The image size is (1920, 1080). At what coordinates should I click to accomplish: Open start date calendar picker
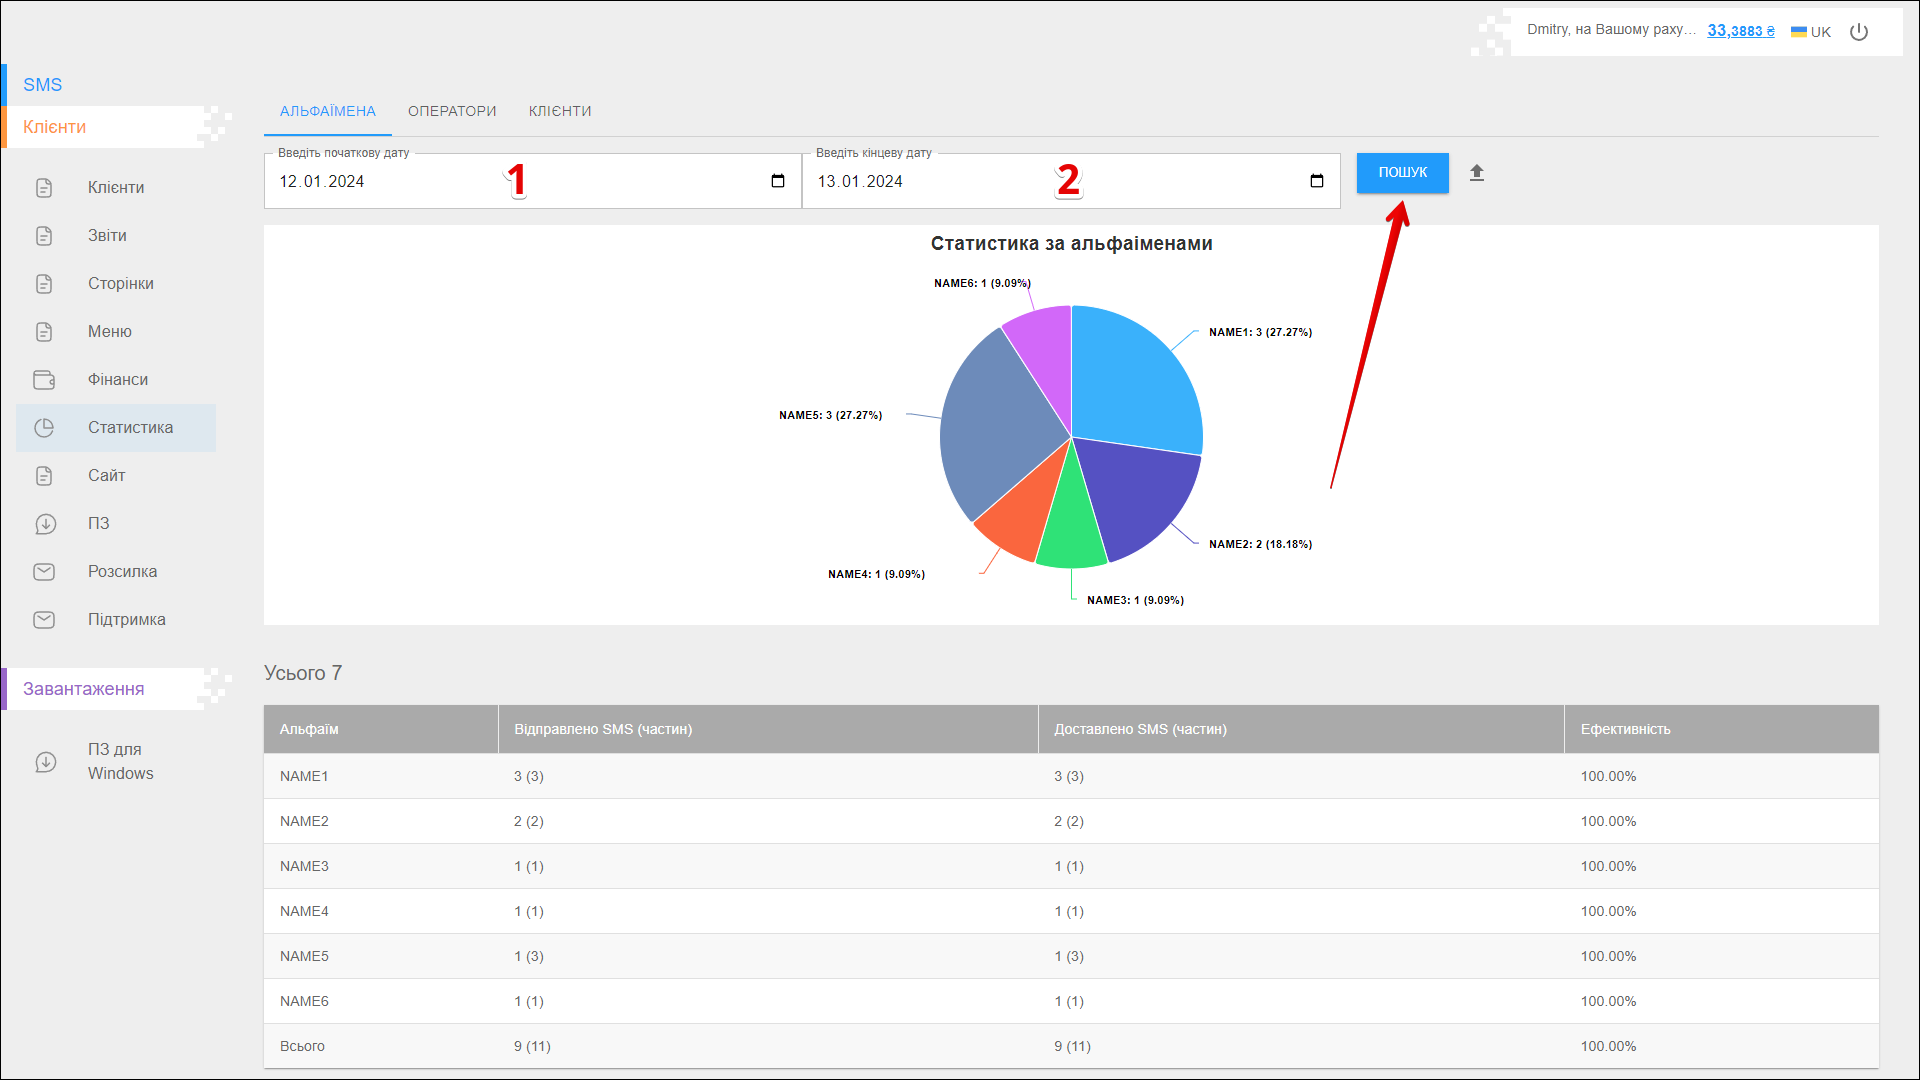click(778, 181)
